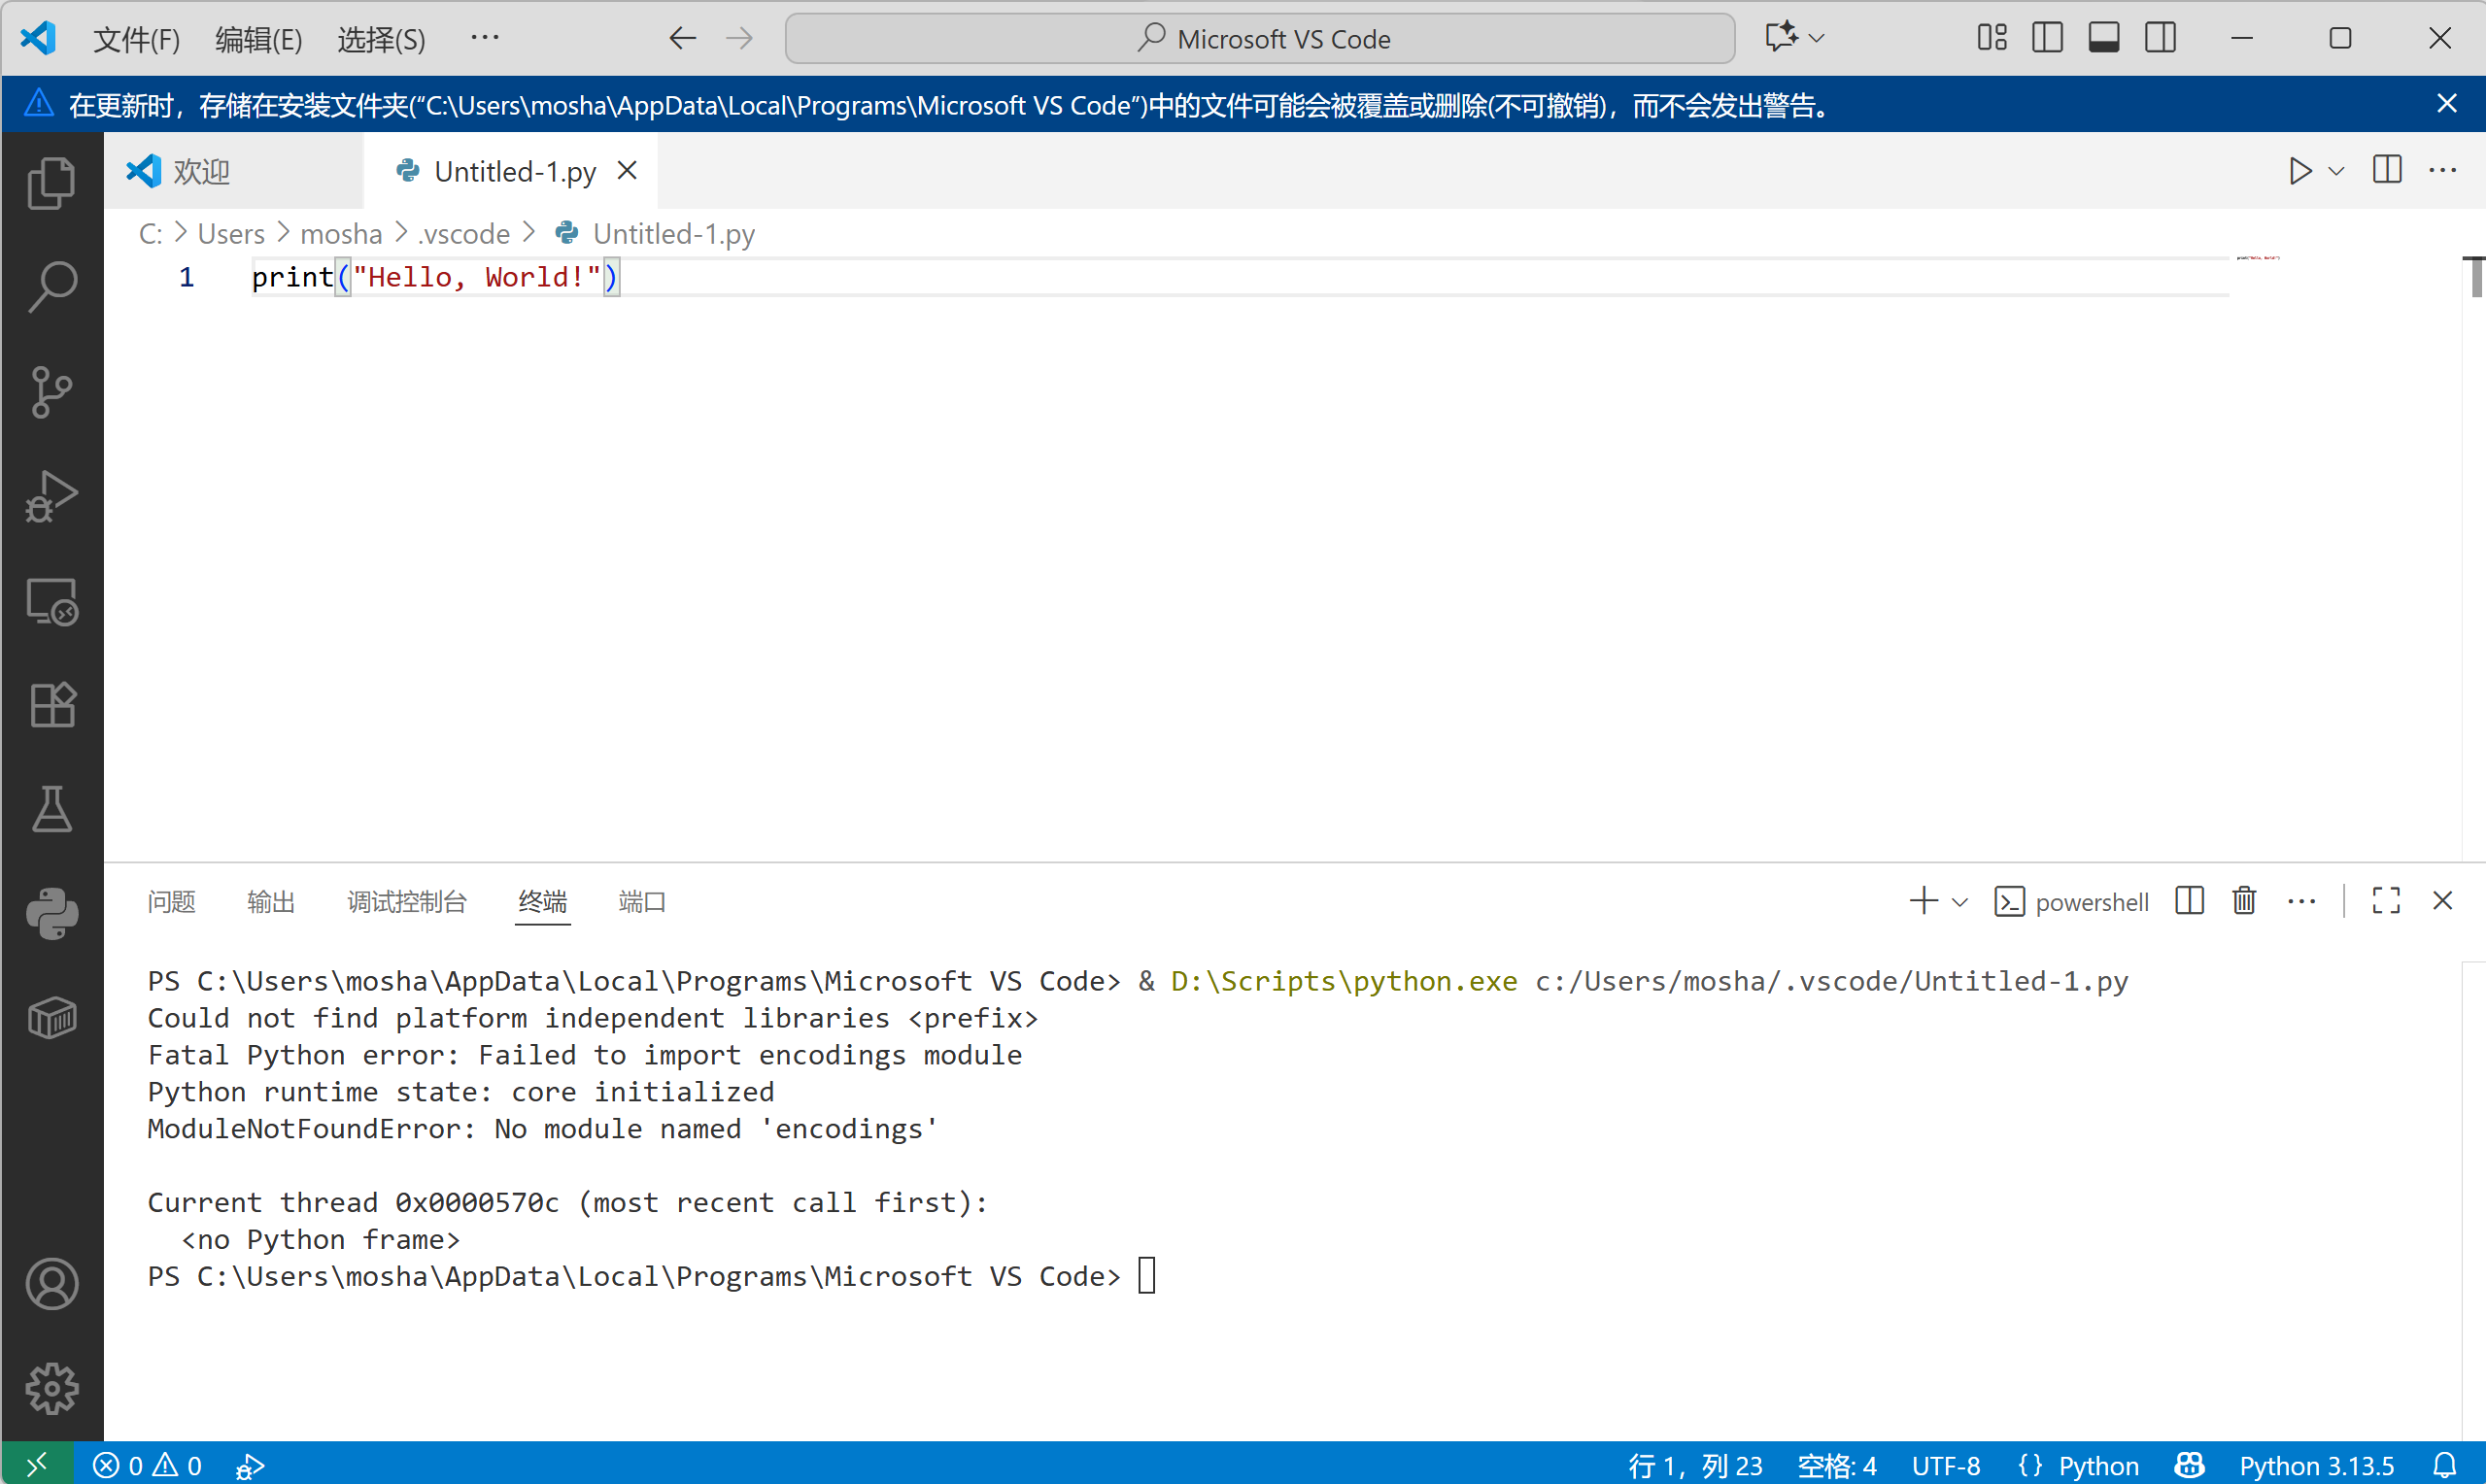Open the new terminal launch profile dropdown
This screenshot has height=1484, width=2486.
click(x=1960, y=902)
